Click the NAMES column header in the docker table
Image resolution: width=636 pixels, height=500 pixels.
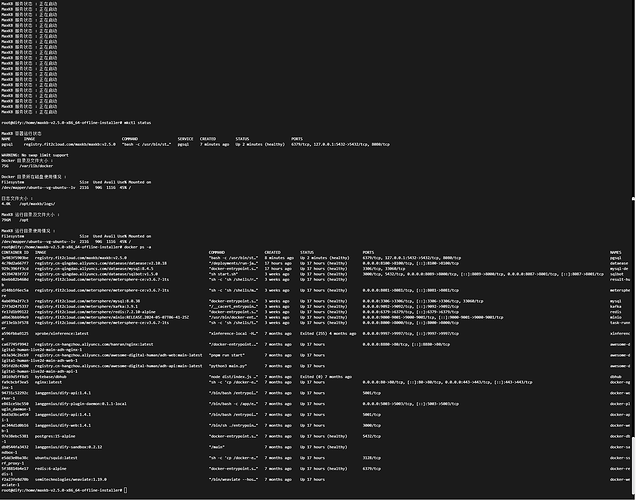616,252
